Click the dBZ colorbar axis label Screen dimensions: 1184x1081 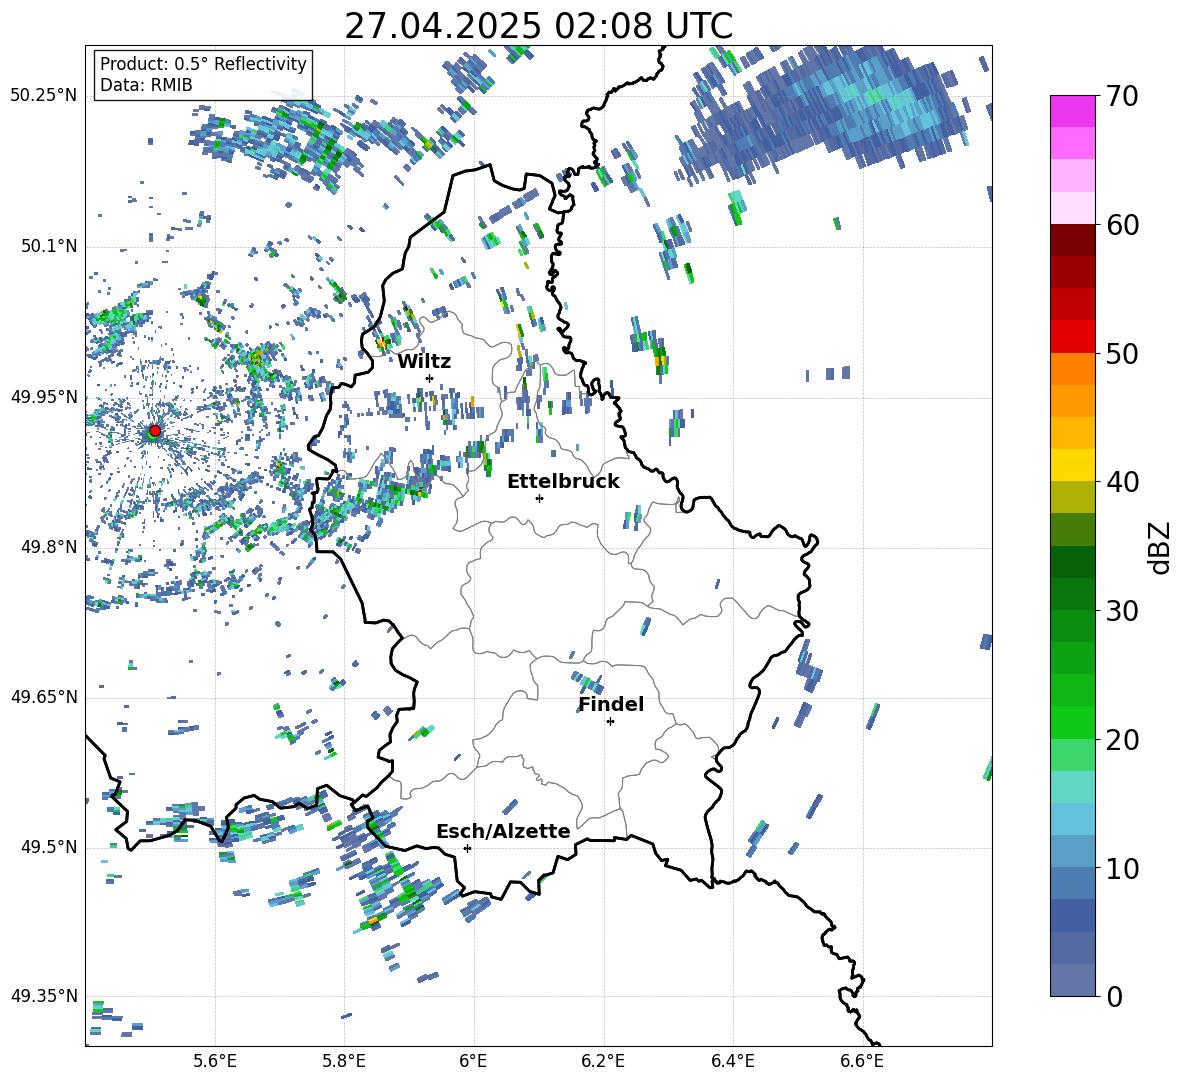(x=1161, y=547)
